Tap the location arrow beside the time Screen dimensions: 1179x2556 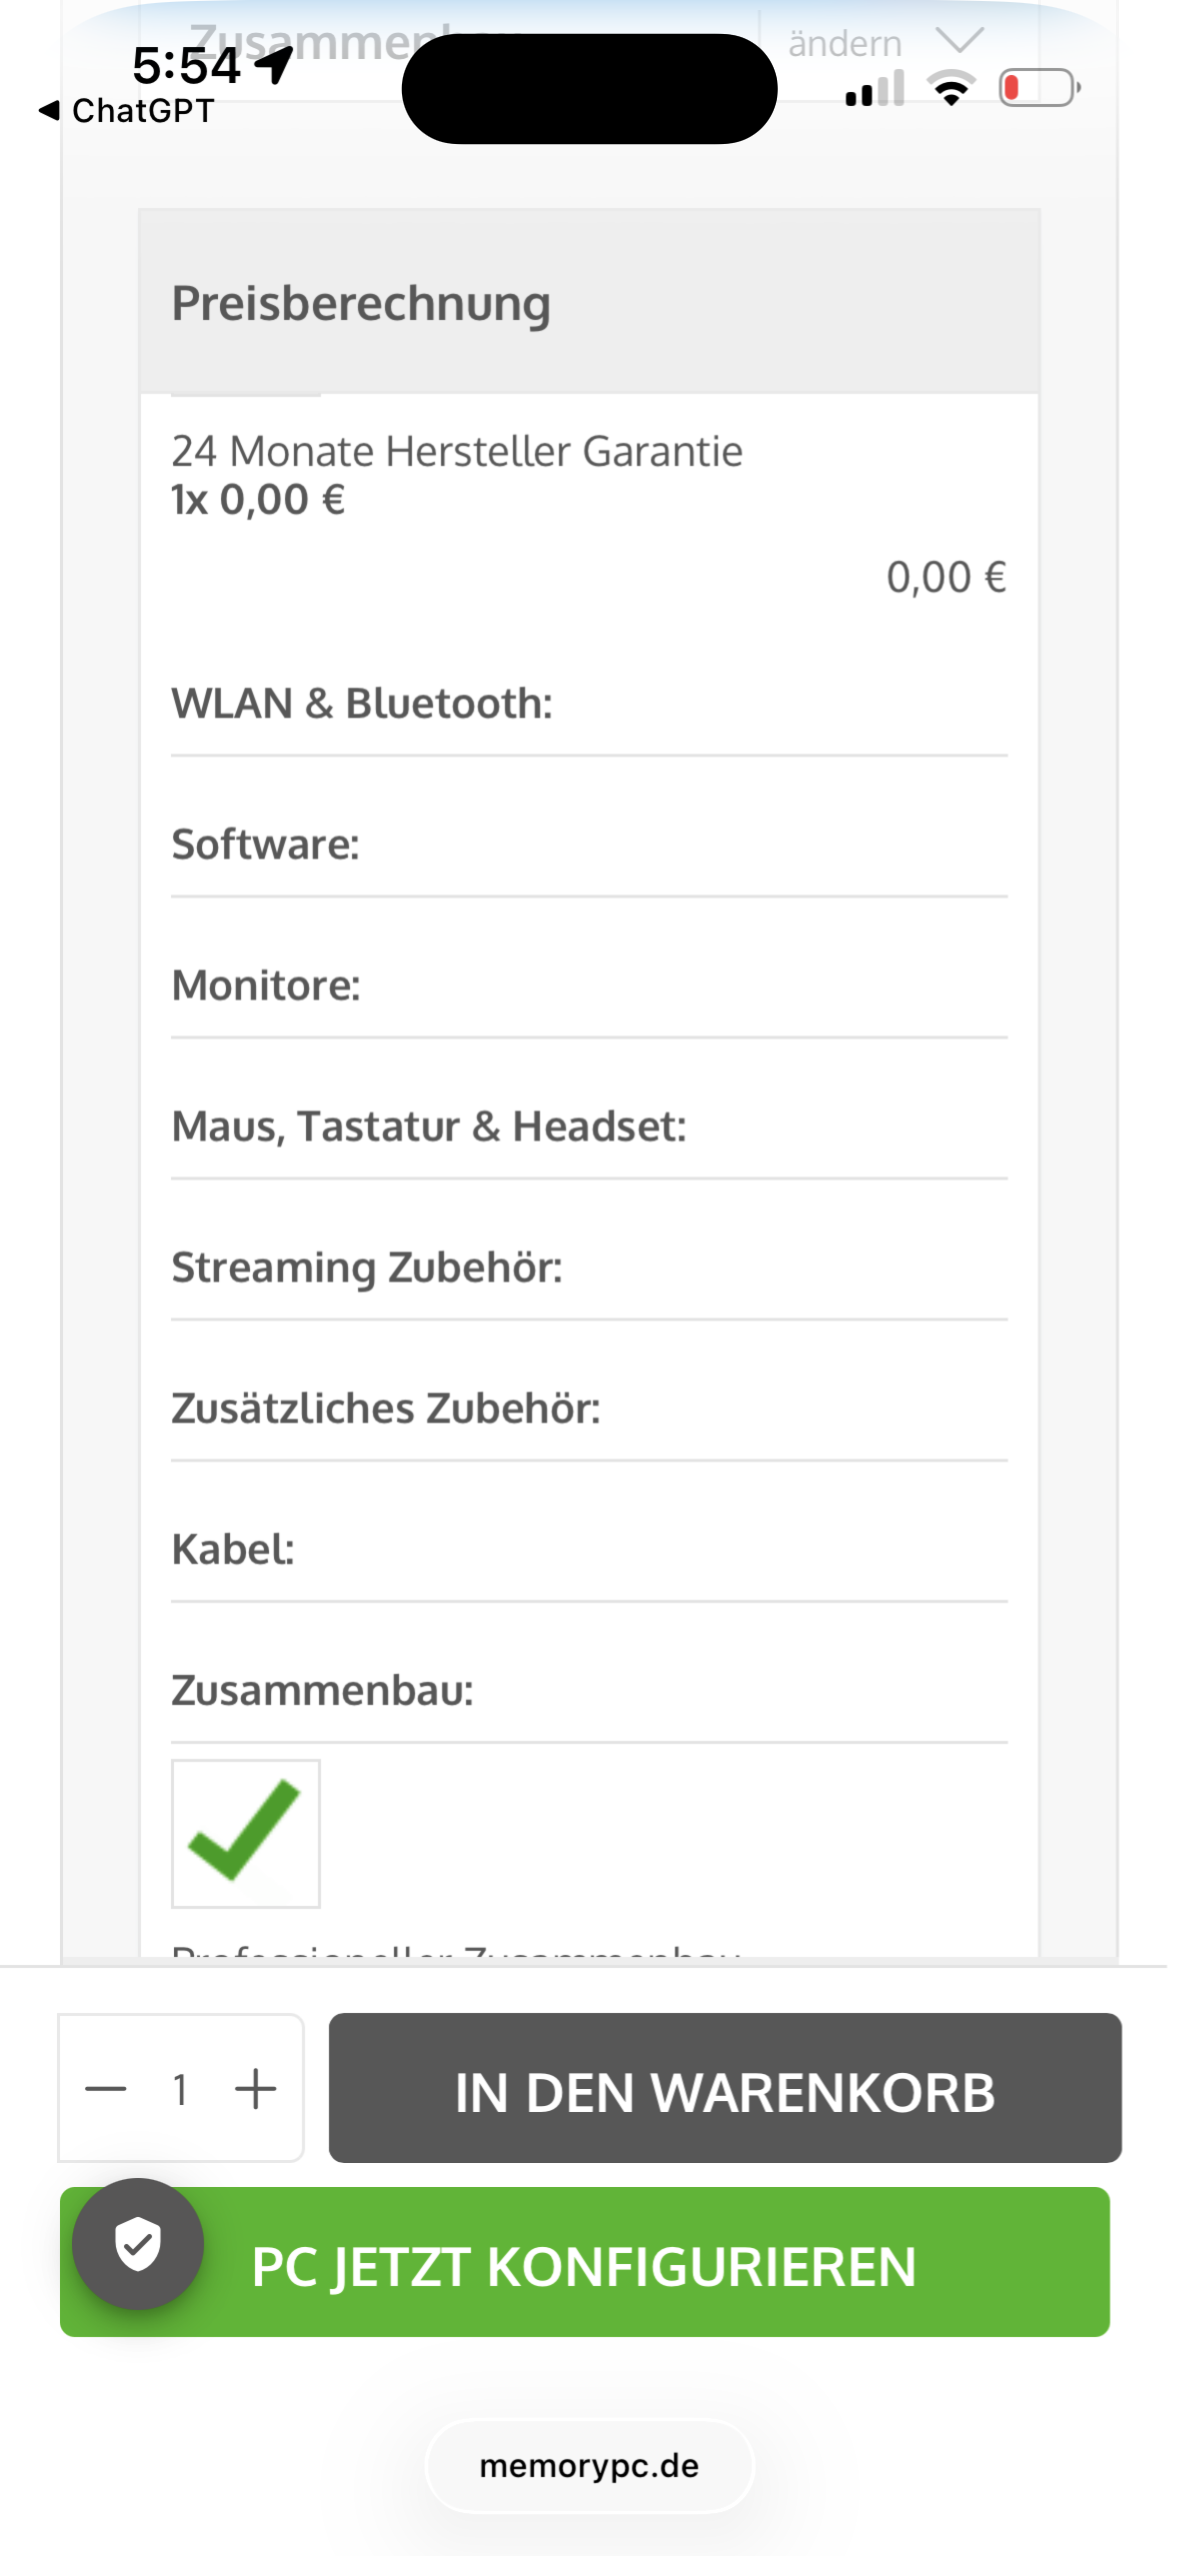(x=274, y=66)
